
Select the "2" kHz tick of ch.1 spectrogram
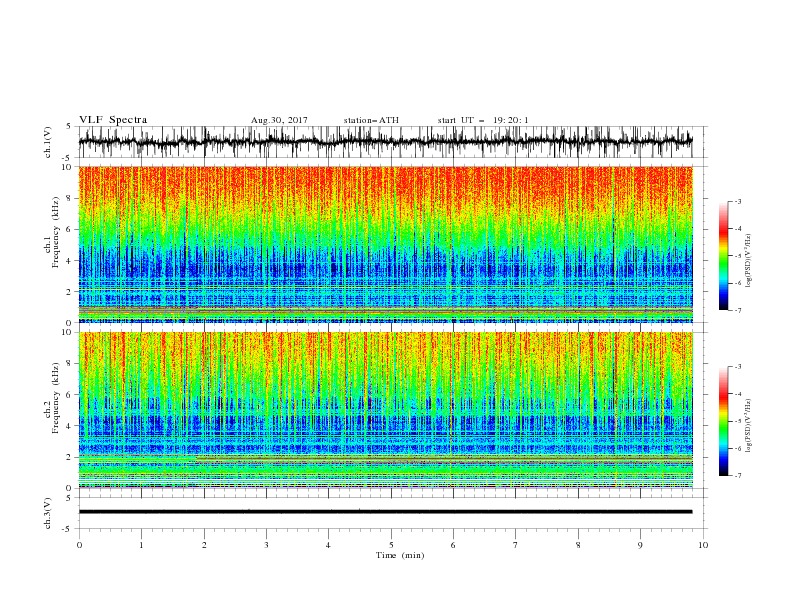tap(69, 292)
